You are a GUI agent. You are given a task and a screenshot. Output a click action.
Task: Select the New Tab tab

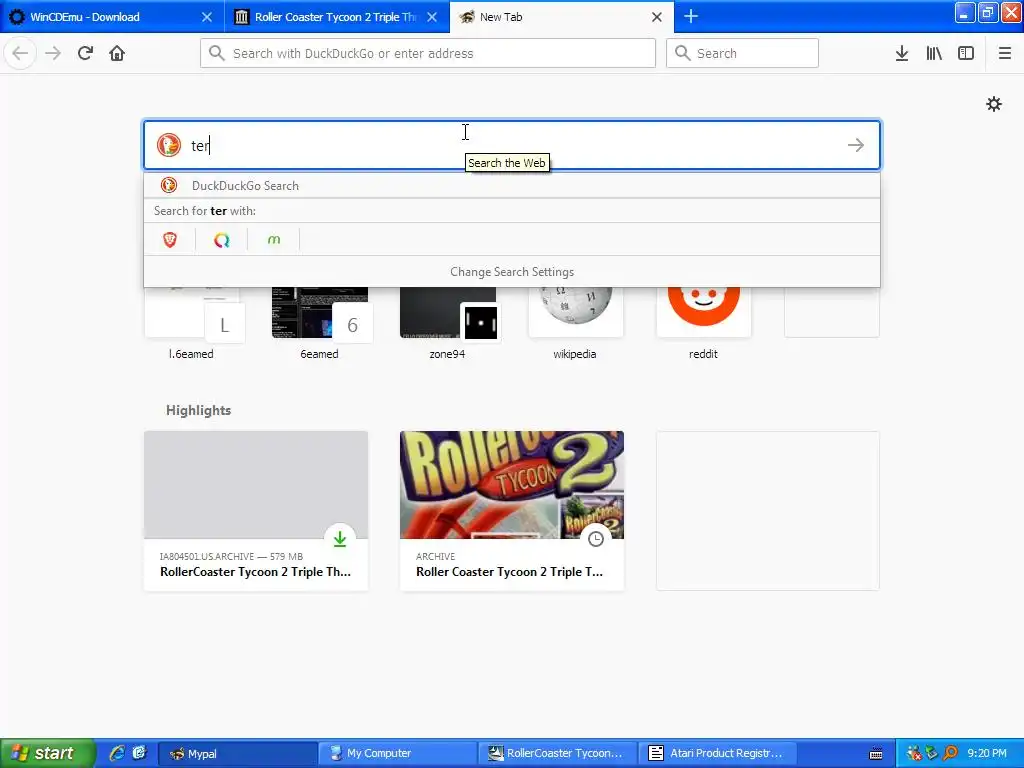pos(562,17)
